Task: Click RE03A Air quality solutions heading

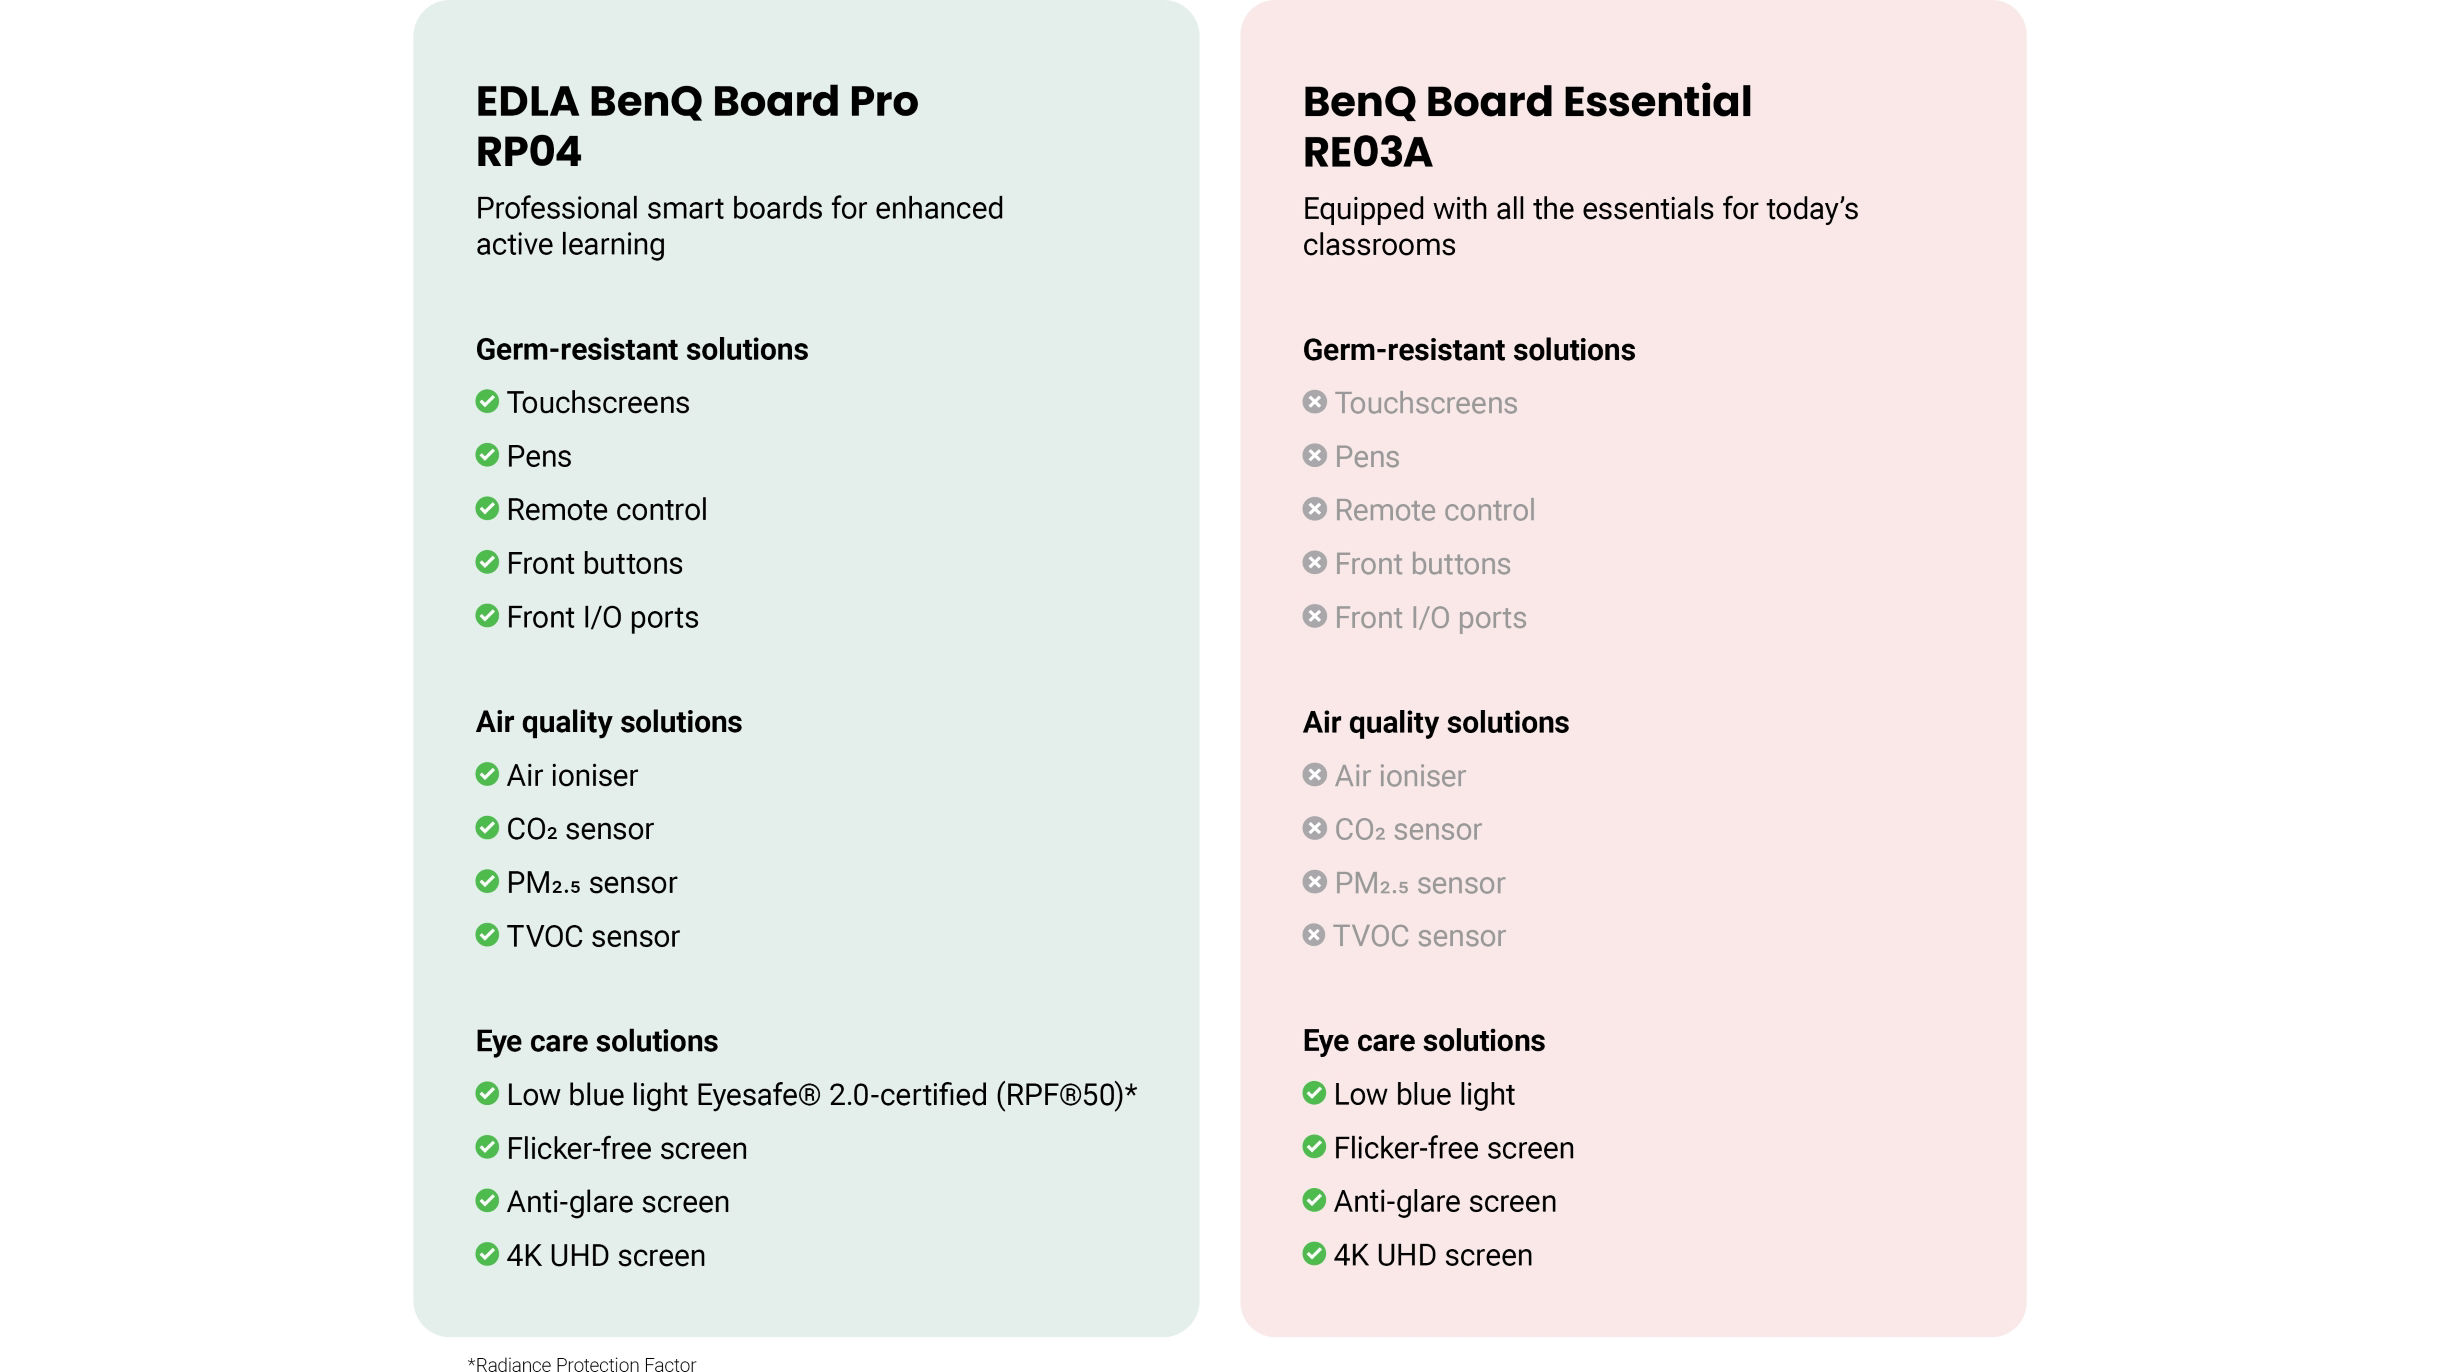Action: click(x=1436, y=722)
